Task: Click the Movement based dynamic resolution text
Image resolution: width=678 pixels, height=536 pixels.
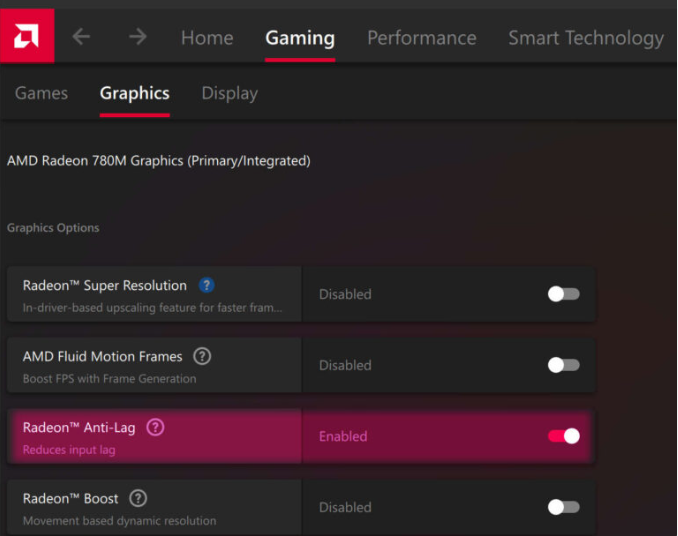Action: [119, 520]
